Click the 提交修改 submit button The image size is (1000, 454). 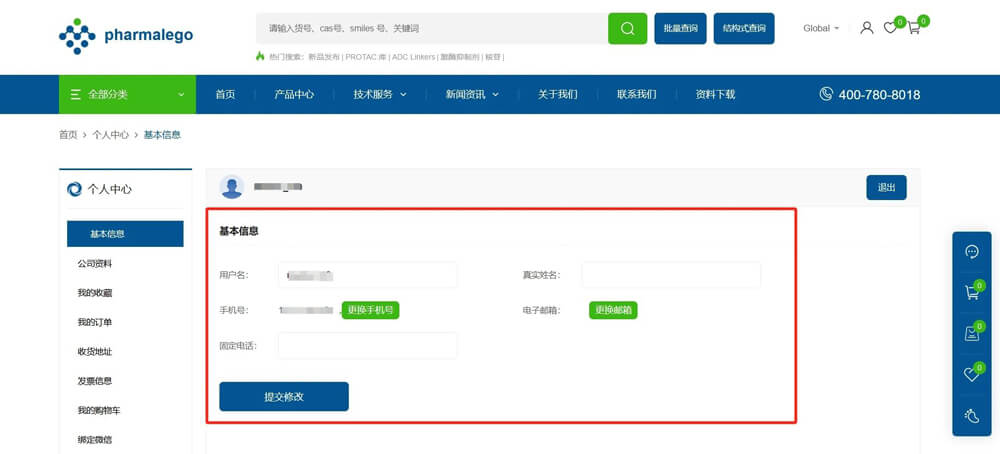[x=284, y=397]
